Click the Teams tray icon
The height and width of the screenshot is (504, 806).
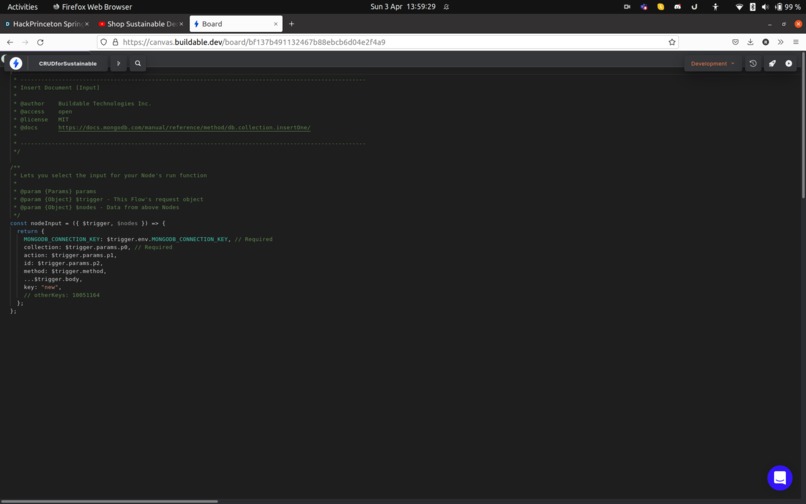pyautogui.click(x=644, y=7)
